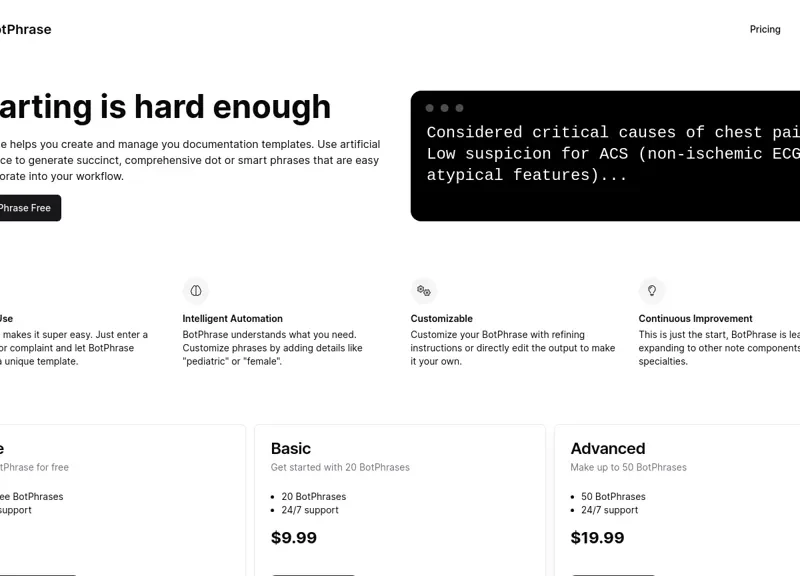The height and width of the screenshot is (576, 800).
Task: Click the rightmost dot in the terminal window
Action: coord(460,108)
